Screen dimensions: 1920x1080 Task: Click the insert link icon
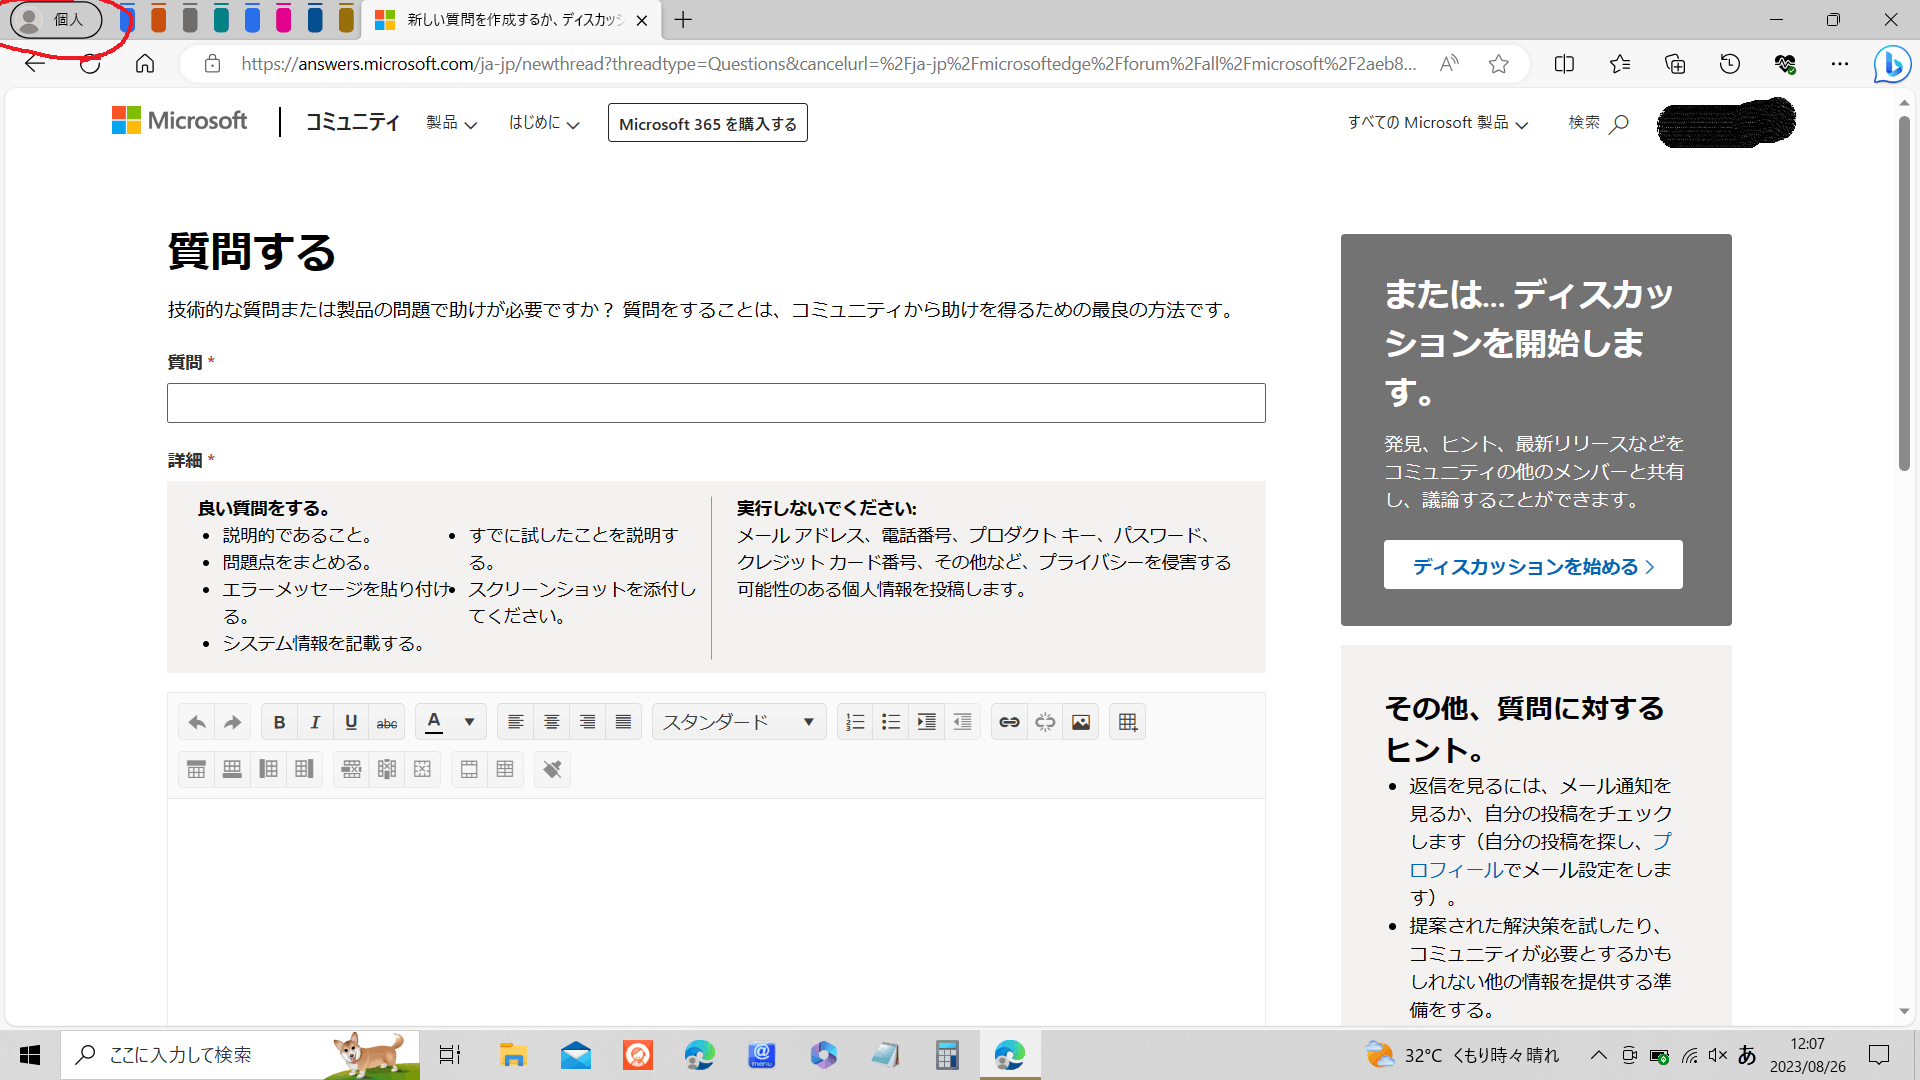pyautogui.click(x=1008, y=721)
